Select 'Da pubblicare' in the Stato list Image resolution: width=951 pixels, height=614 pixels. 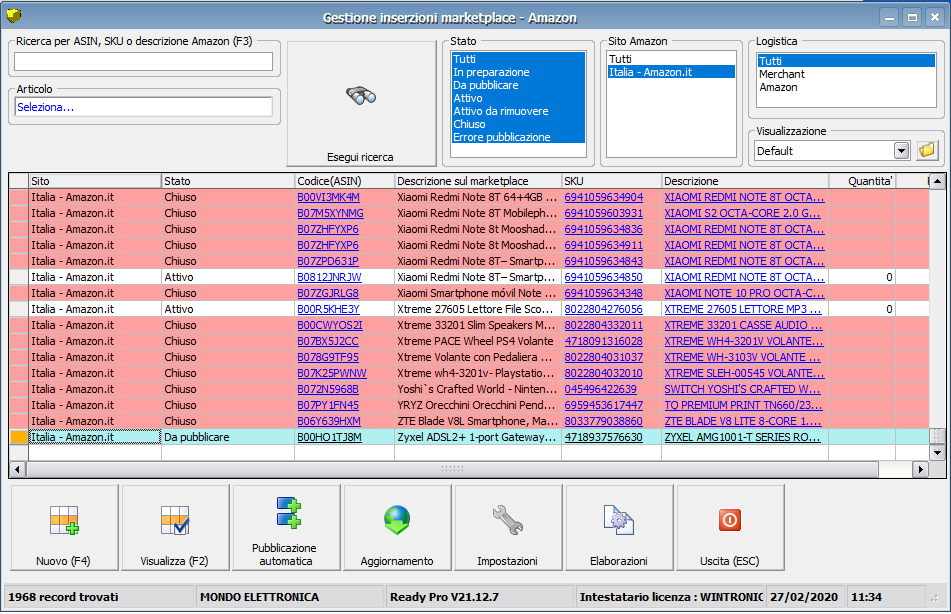pyautogui.click(x=518, y=86)
